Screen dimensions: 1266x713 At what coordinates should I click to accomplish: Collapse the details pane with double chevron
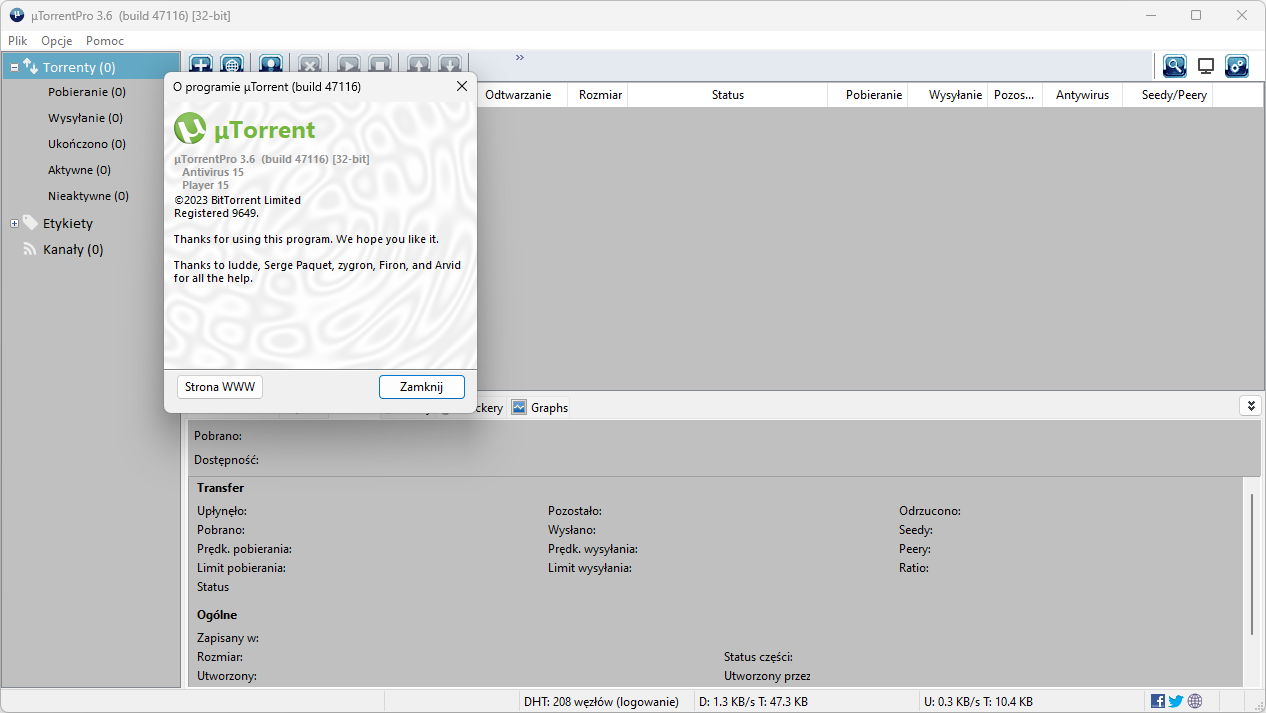pyautogui.click(x=1250, y=405)
